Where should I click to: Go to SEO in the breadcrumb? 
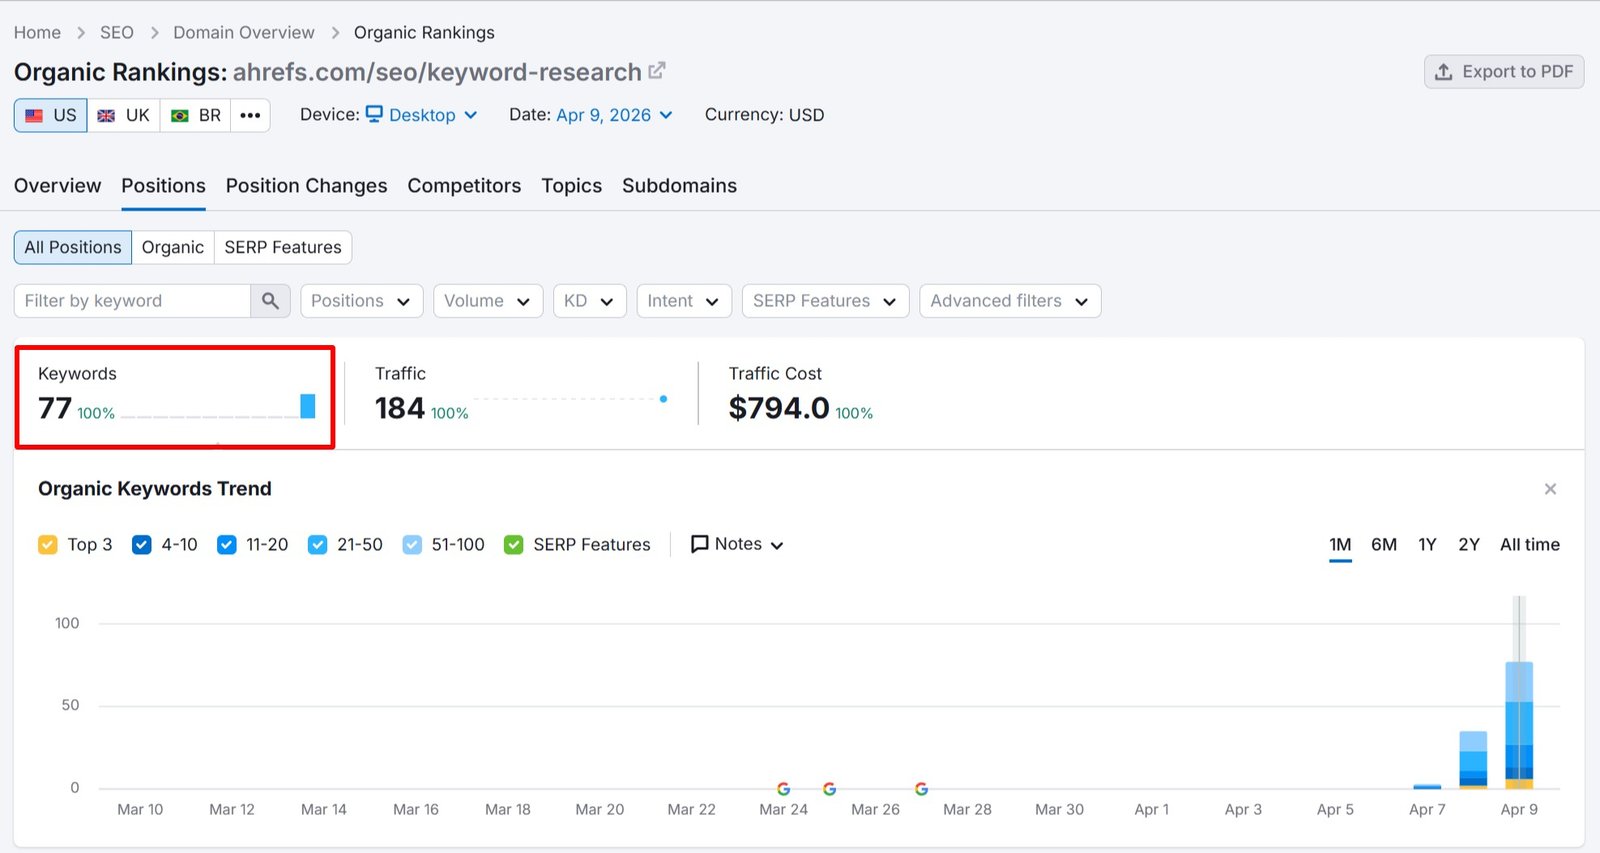click(x=117, y=33)
